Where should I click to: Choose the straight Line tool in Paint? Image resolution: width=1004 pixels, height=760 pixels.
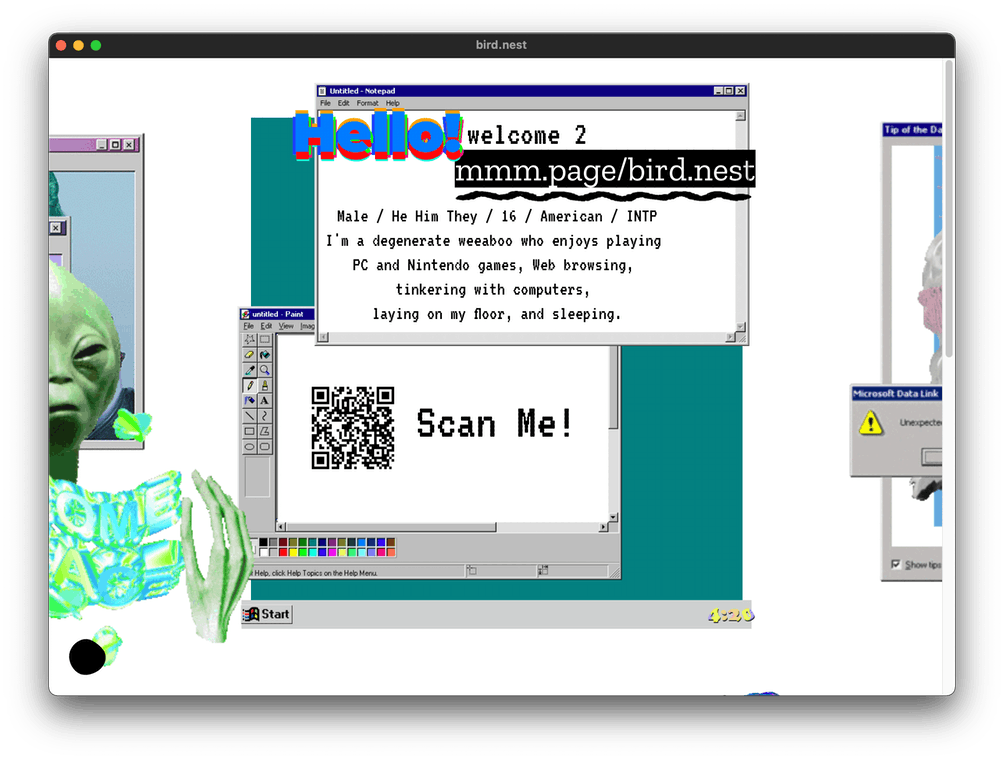click(x=249, y=416)
